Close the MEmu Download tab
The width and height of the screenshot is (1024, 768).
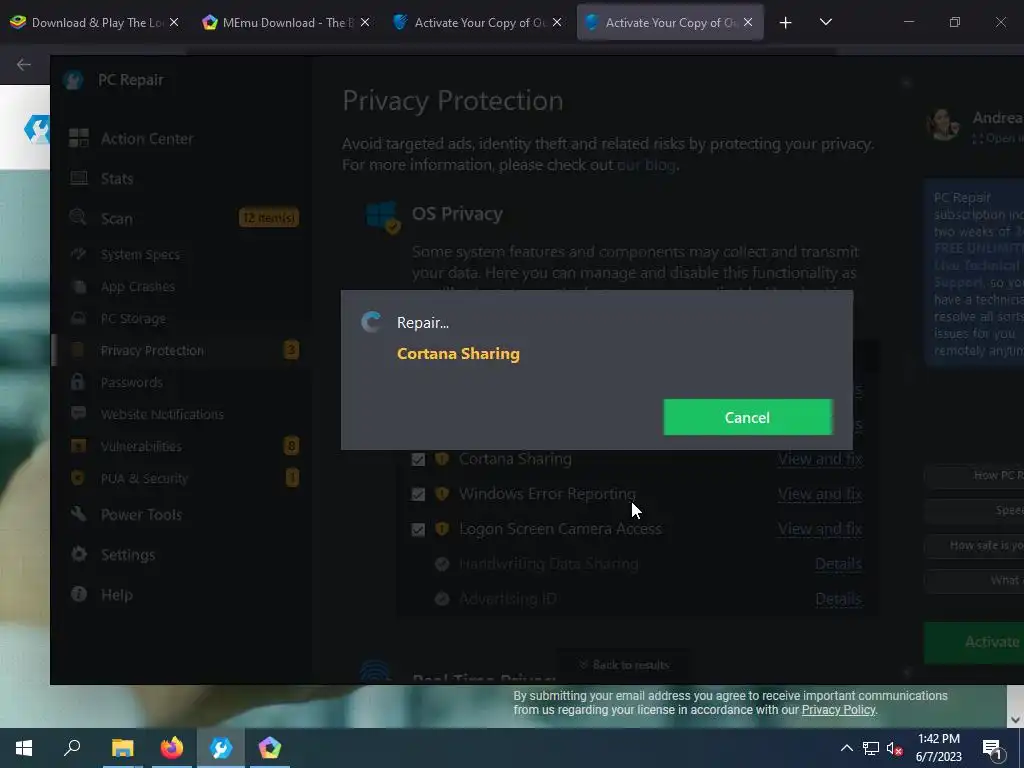coord(365,22)
